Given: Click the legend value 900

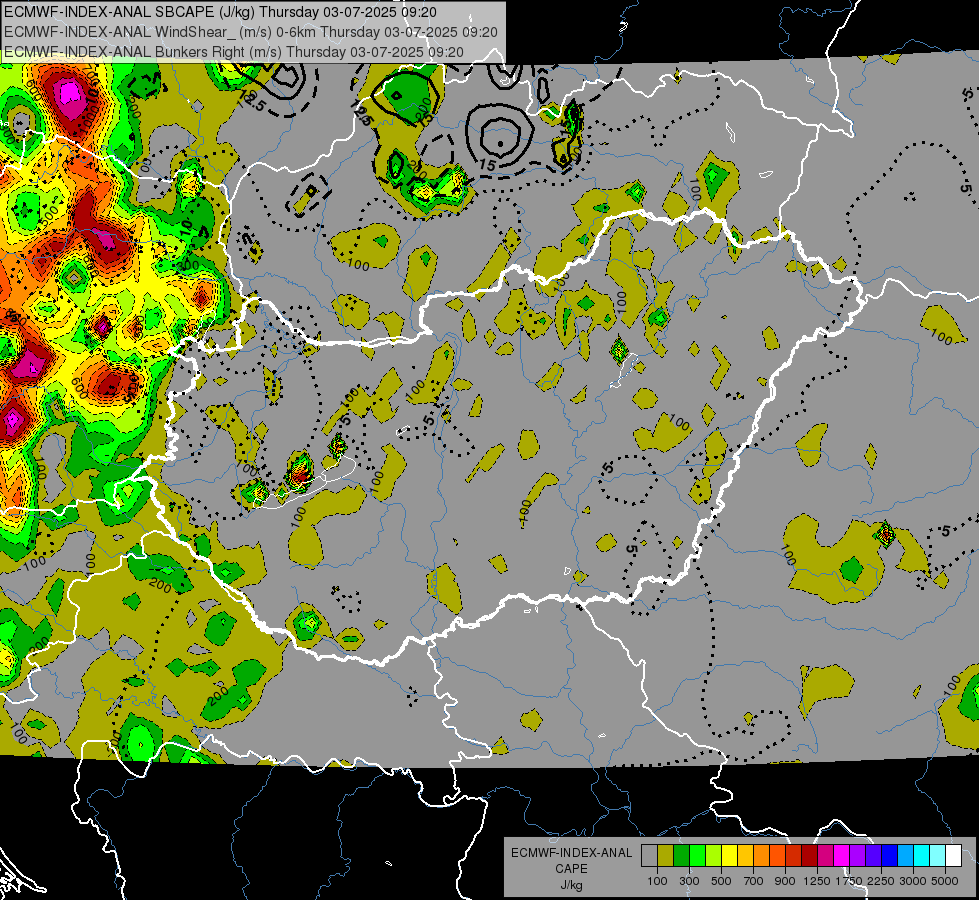Looking at the screenshot, I should [785, 881].
